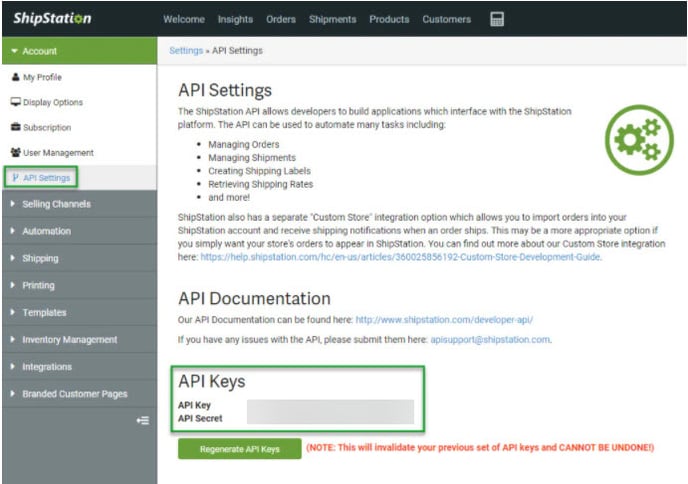Image resolution: width=688 pixels, height=484 pixels.
Task: Click the Creating Shipping Labels bullet
Action: 259,171
